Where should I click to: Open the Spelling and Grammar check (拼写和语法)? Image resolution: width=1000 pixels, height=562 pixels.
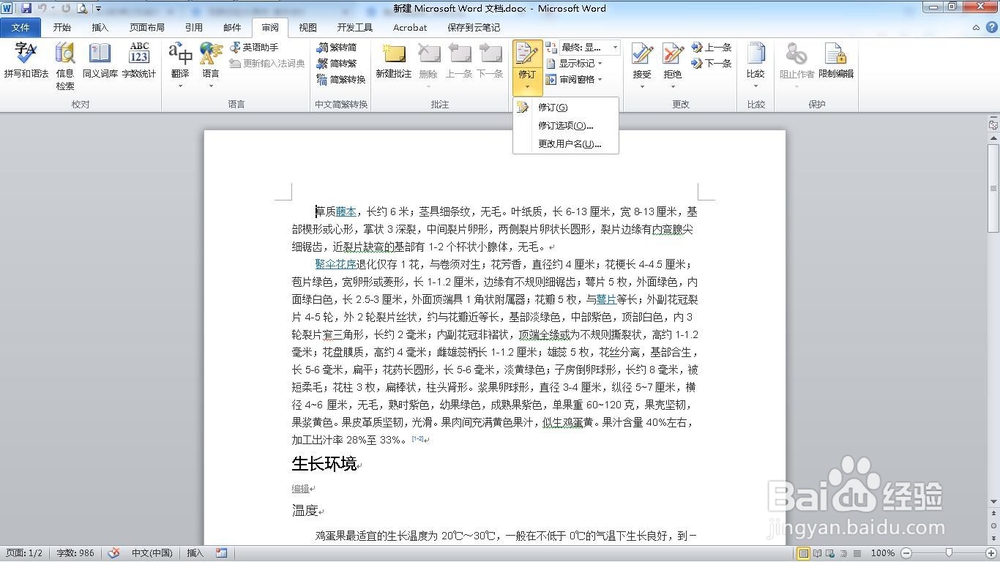[x=26, y=61]
